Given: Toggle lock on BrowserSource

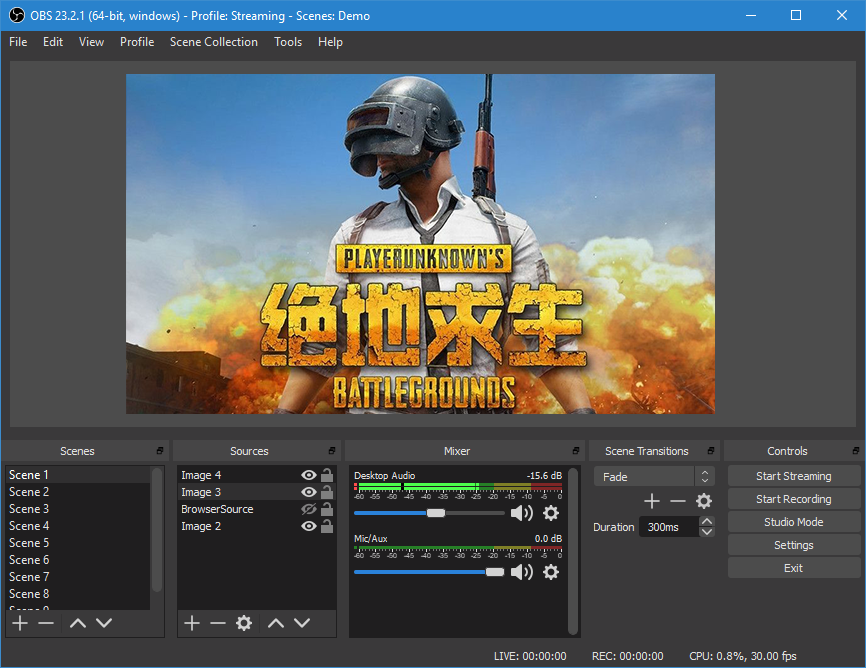Looking at the screenshot, I should click(x=327, y=509).
